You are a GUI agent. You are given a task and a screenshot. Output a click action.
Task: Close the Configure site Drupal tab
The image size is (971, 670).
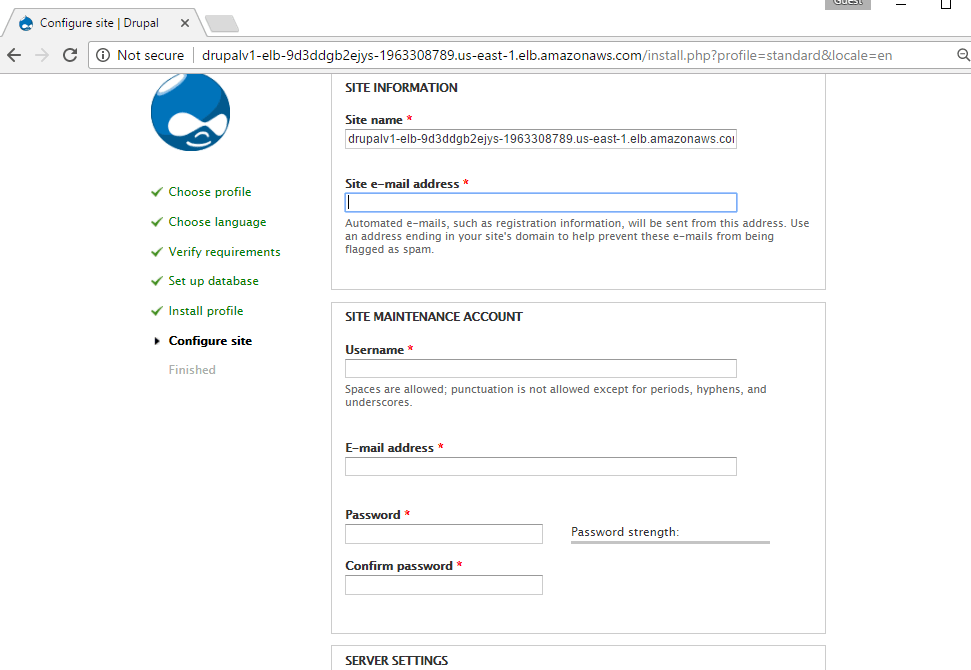pos(185,23)
